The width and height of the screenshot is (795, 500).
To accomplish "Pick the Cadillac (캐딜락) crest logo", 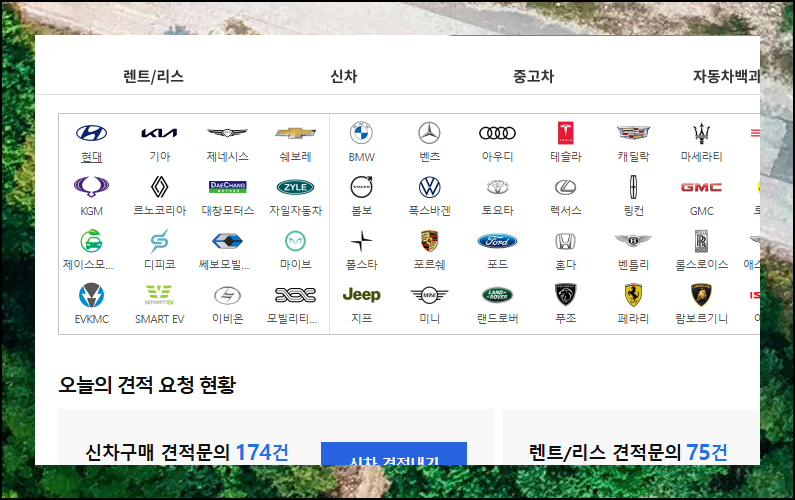I will coord(633,133).
